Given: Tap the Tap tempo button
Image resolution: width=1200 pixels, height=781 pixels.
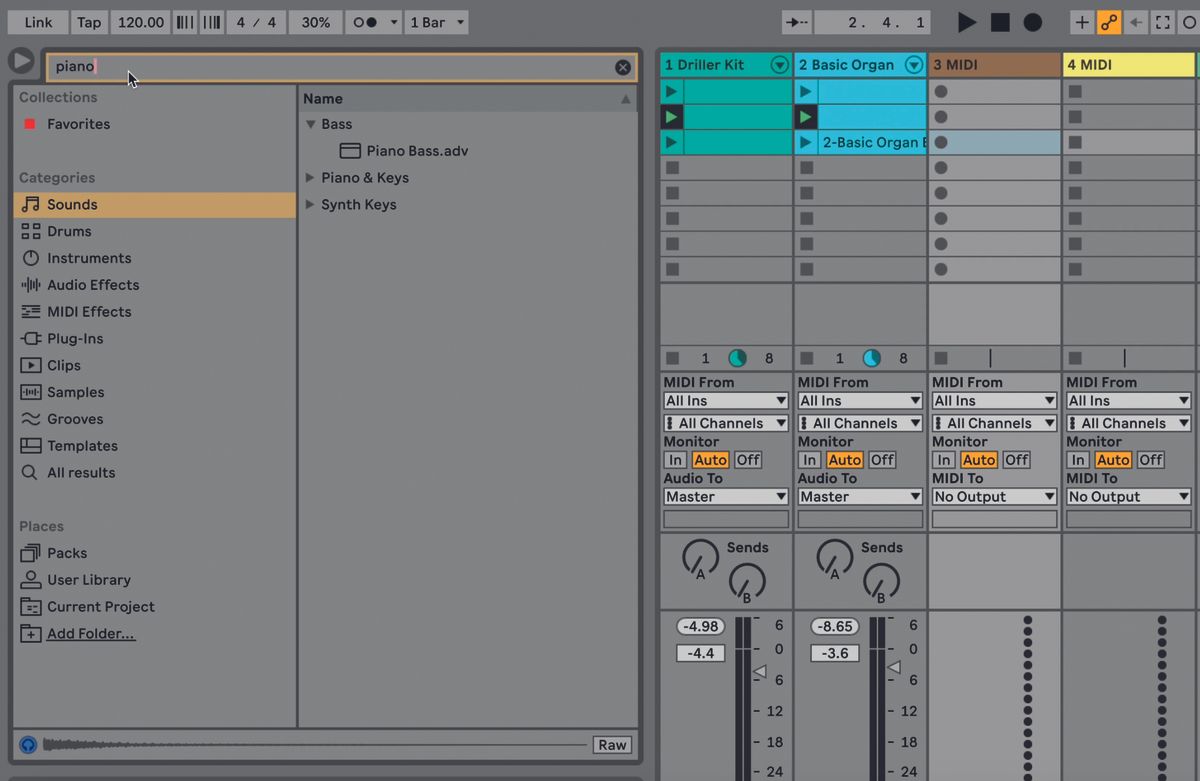Looking at the screenshot, I should [89, 22].
